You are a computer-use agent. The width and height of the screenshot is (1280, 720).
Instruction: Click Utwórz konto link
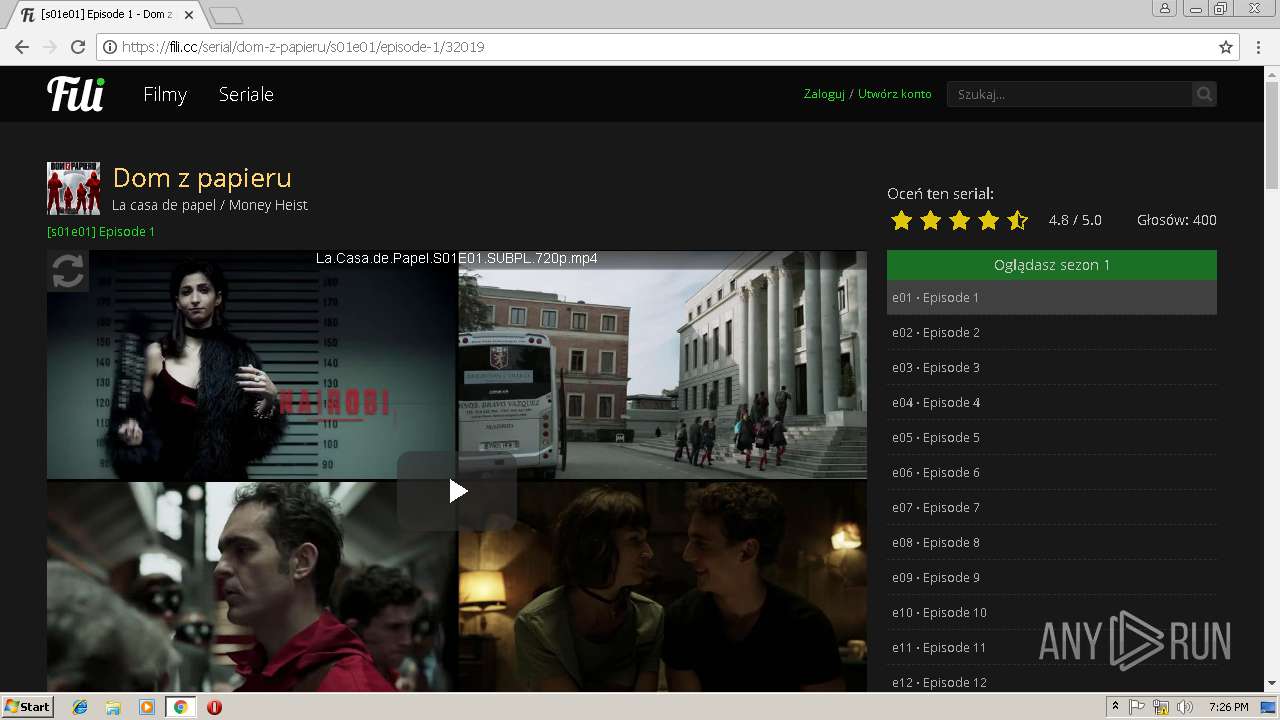click(x=894, y=94)
